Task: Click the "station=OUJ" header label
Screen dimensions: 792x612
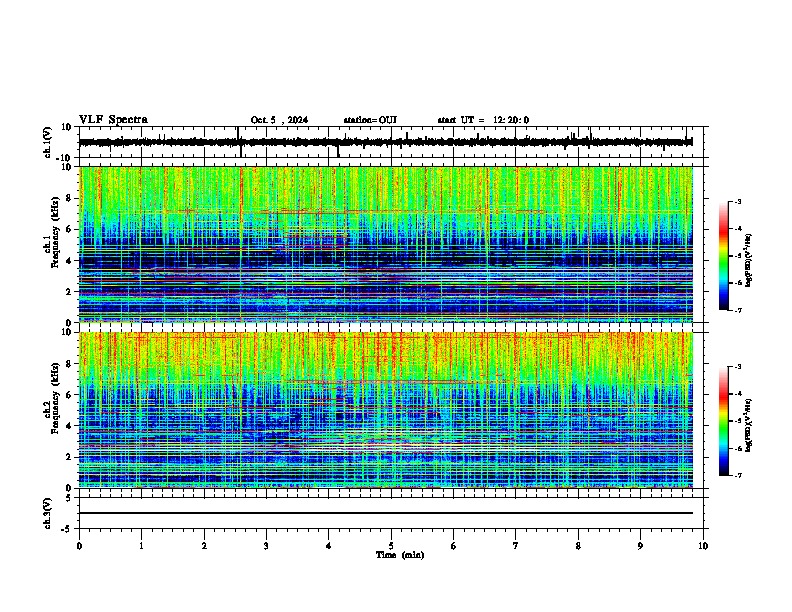Action: tap(370, 120)
